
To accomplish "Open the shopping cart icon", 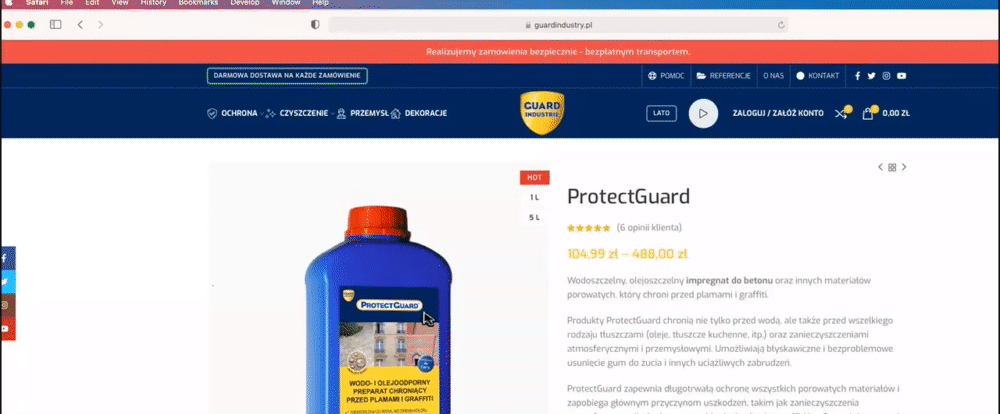I will [x=867, y=114].
